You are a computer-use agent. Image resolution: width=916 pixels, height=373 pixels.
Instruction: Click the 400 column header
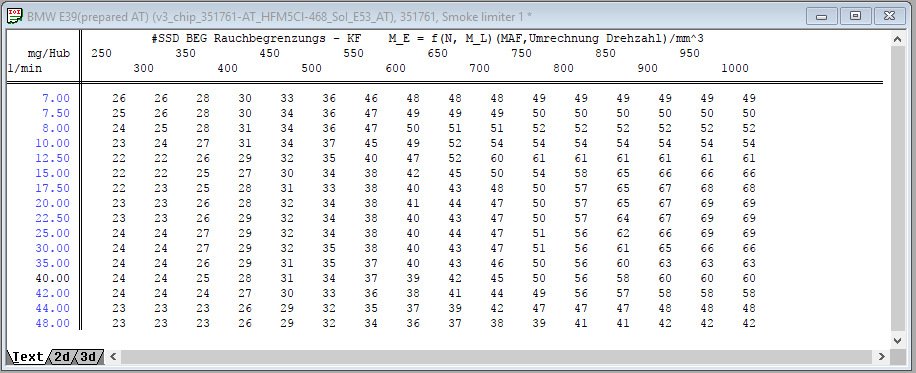tap(228, 68)
